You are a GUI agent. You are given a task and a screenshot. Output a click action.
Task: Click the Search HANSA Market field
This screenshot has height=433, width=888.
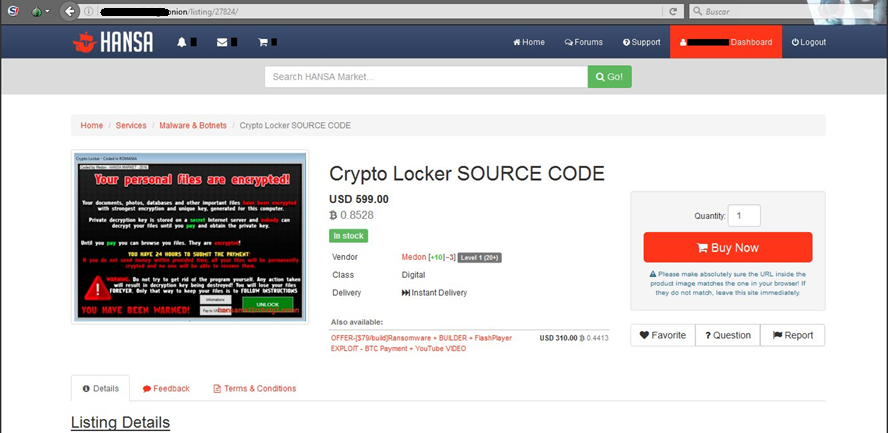point(426,76)
